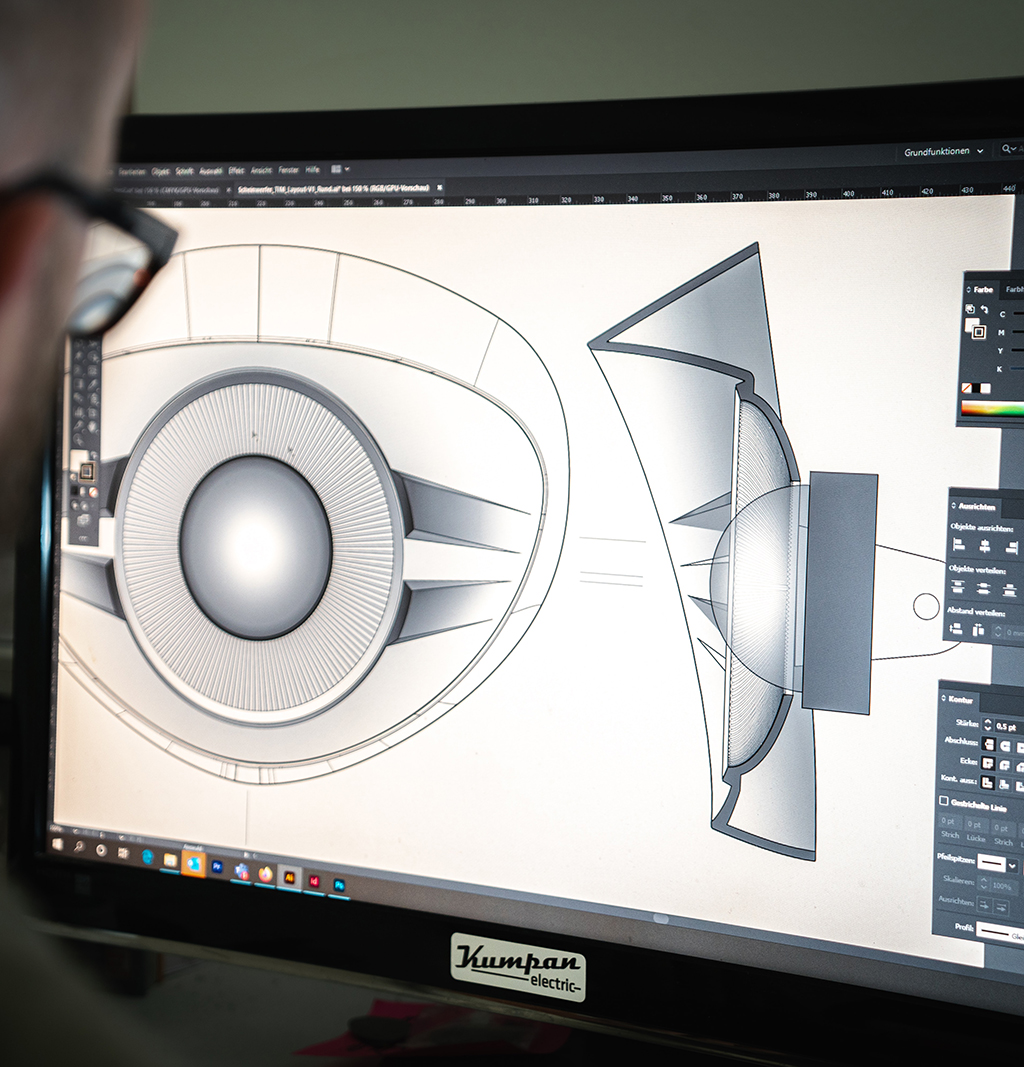Screen dimensions: 1024x1067
Task: Select the first Ecke corner style icon
Action: (x=989, y=763)
